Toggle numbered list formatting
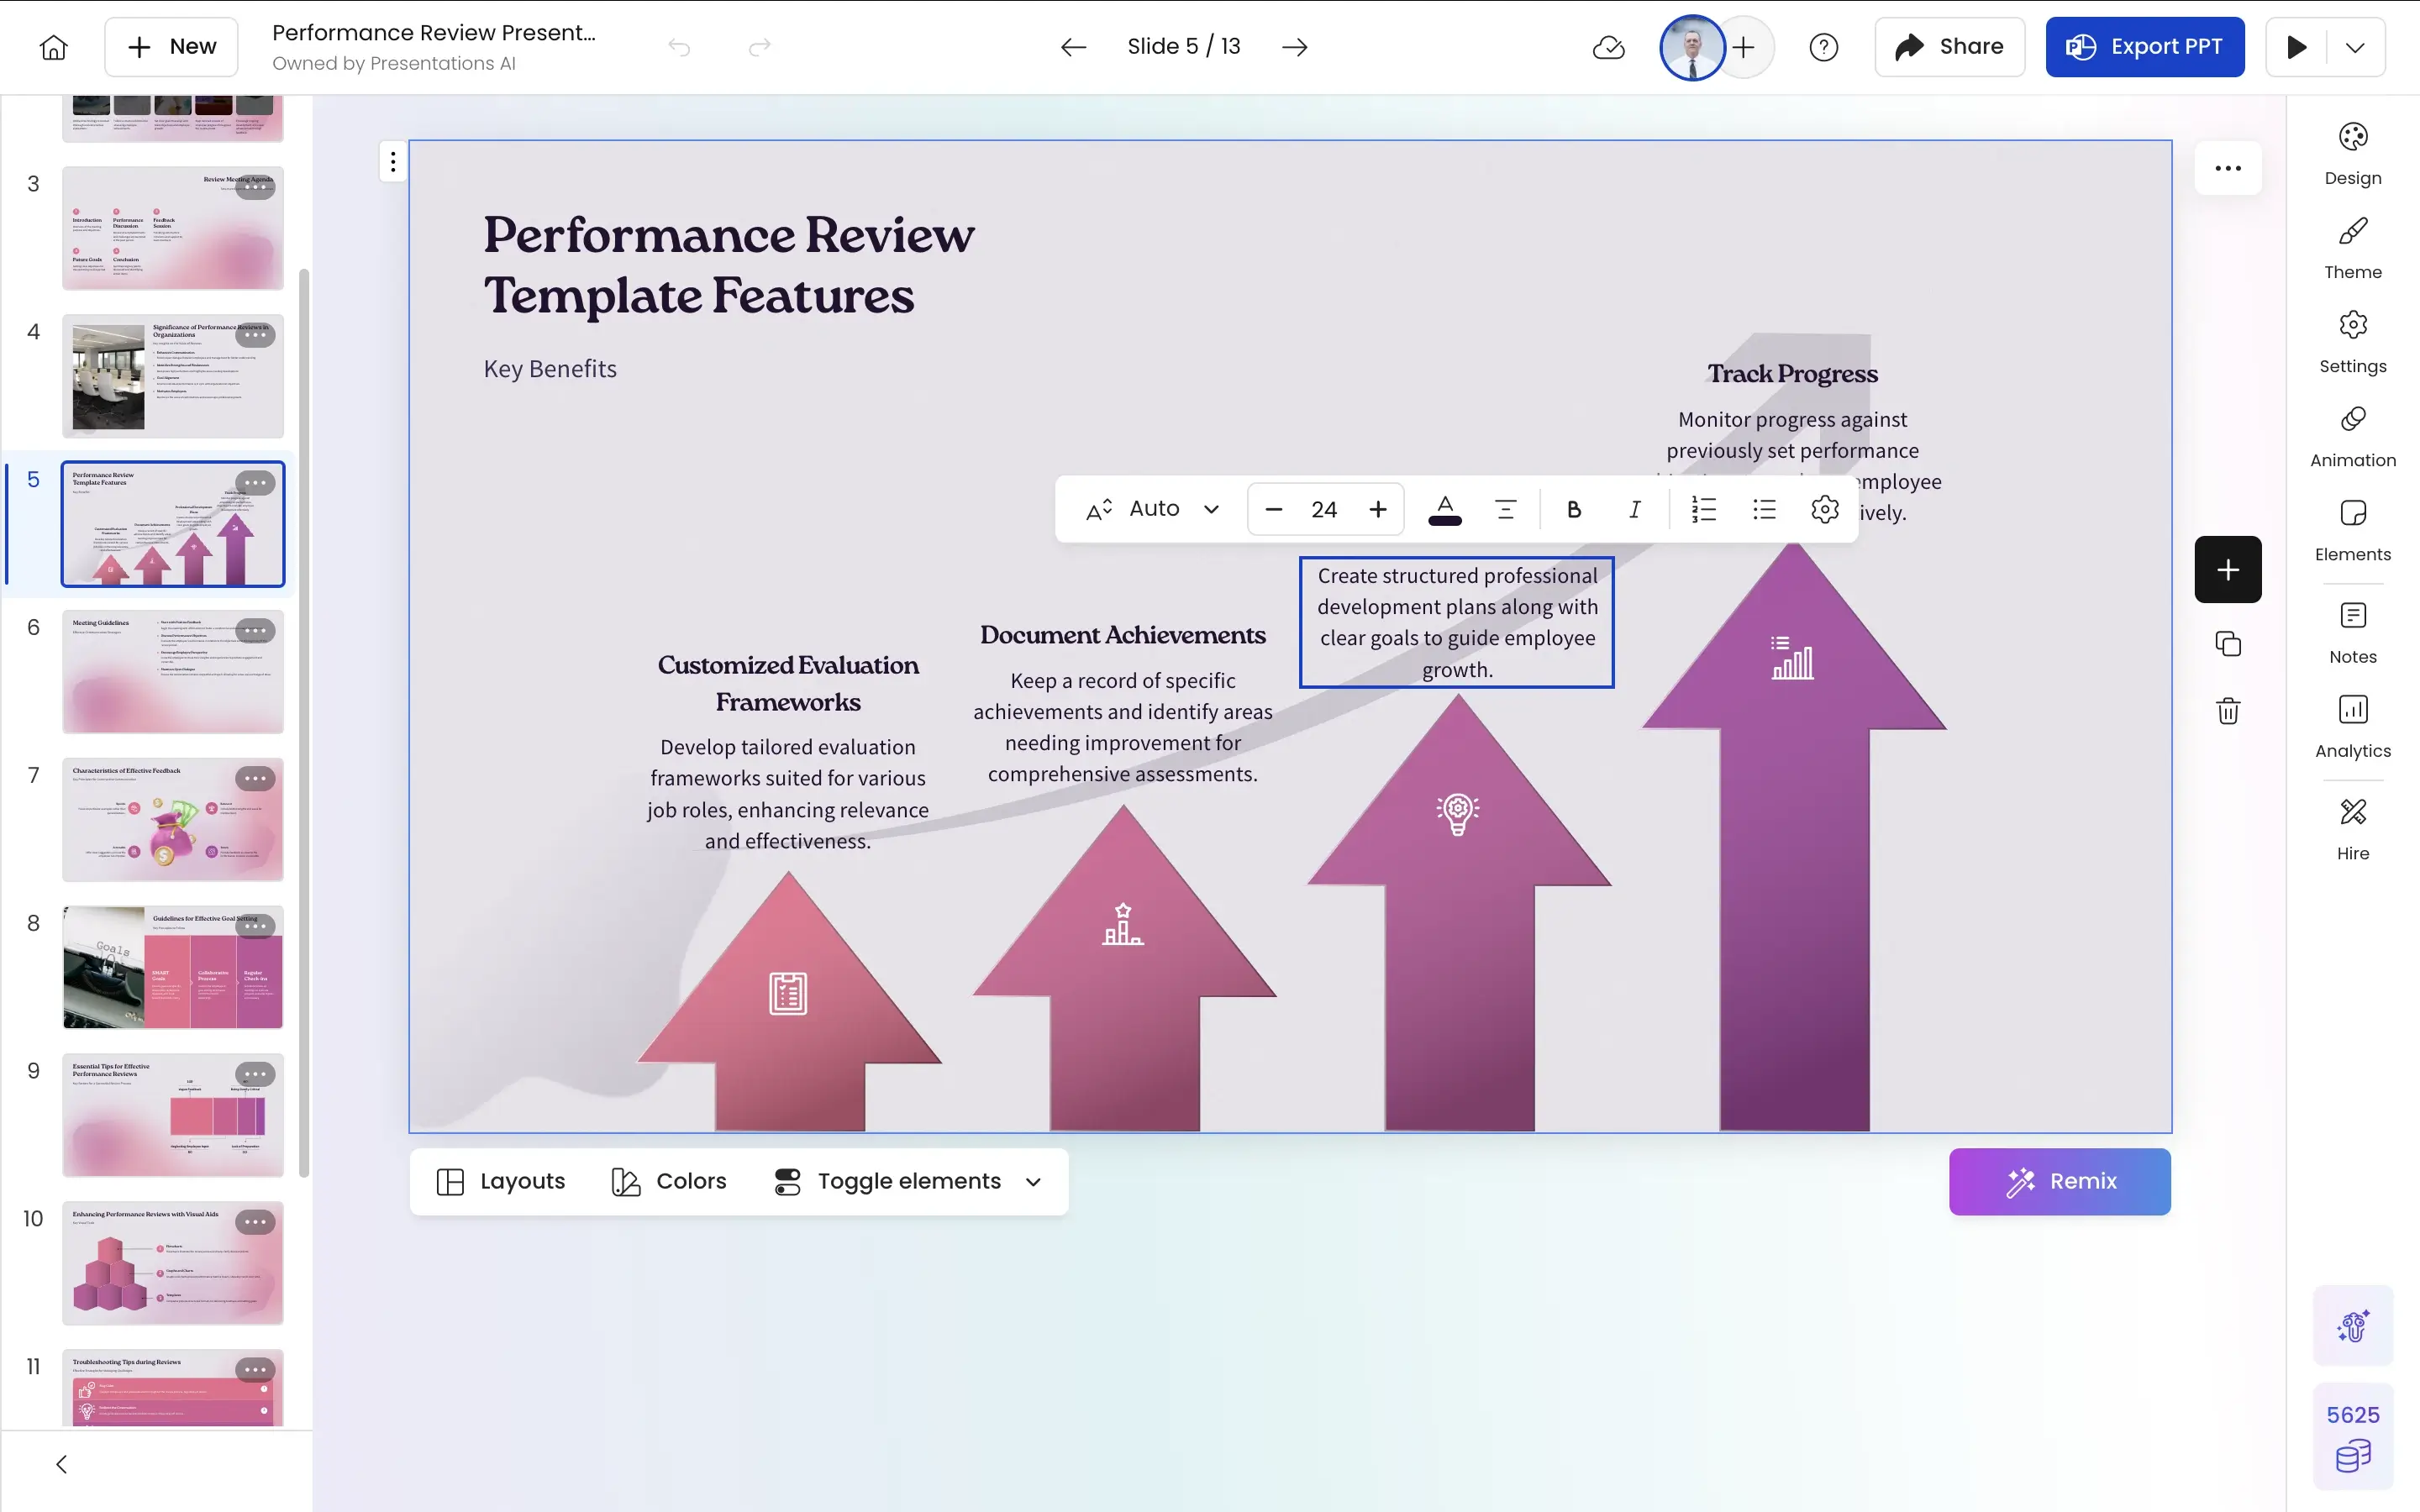This screenshot has height=1512, width=2420. tap(1704, 509)
